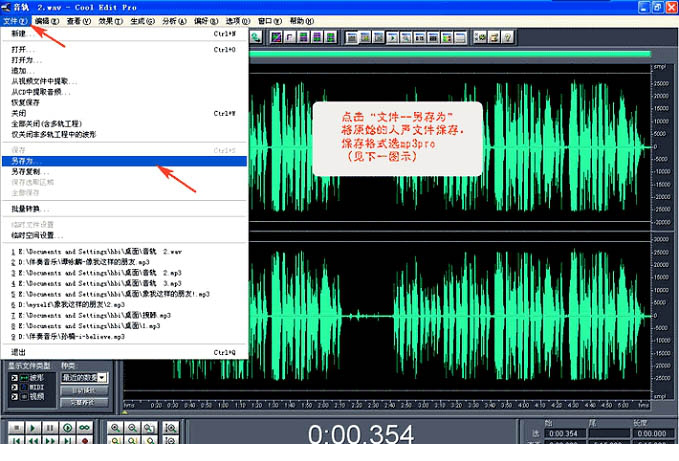Open the 偏好 (Favorites) menu
Image resolution: width=679 pixels, height=461 pixels.
coord(206,21)
